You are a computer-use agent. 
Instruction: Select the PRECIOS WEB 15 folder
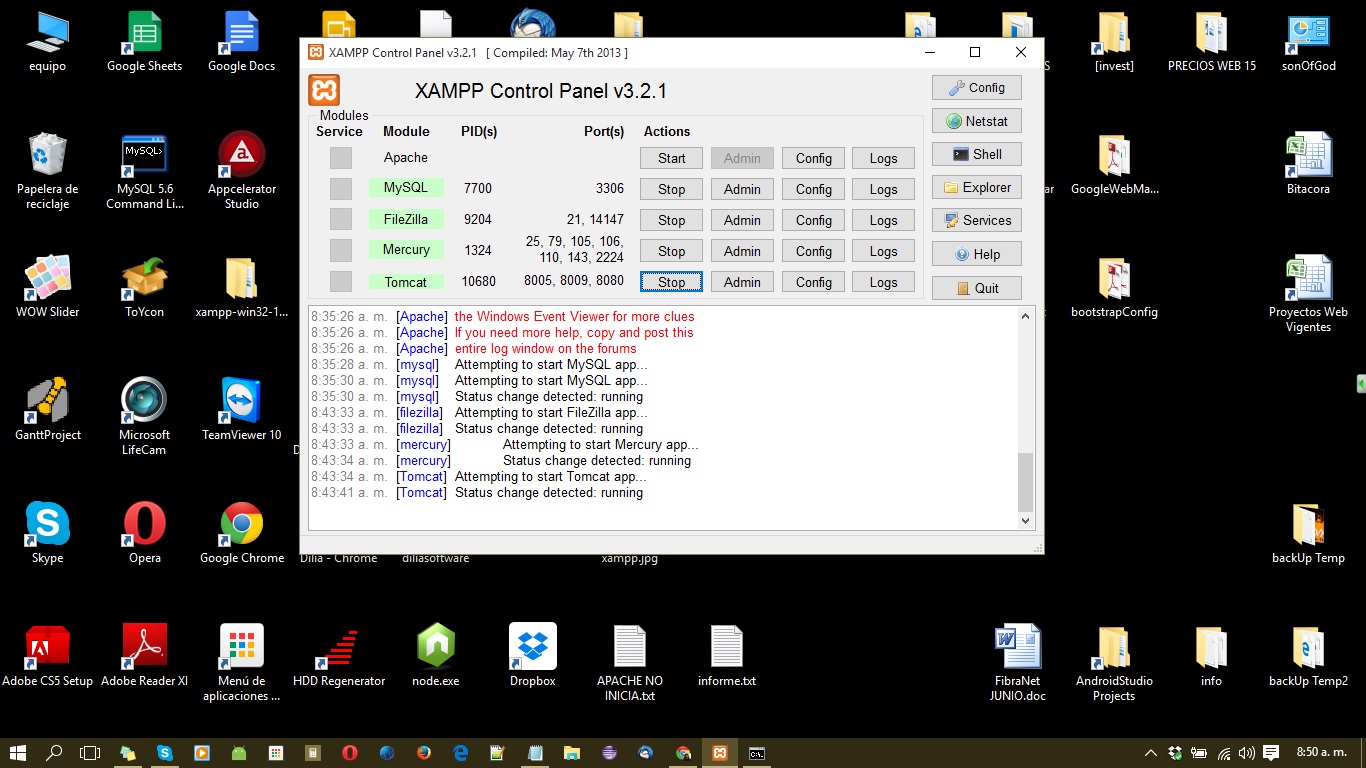pyautogui.click(x=1211, y=40)
